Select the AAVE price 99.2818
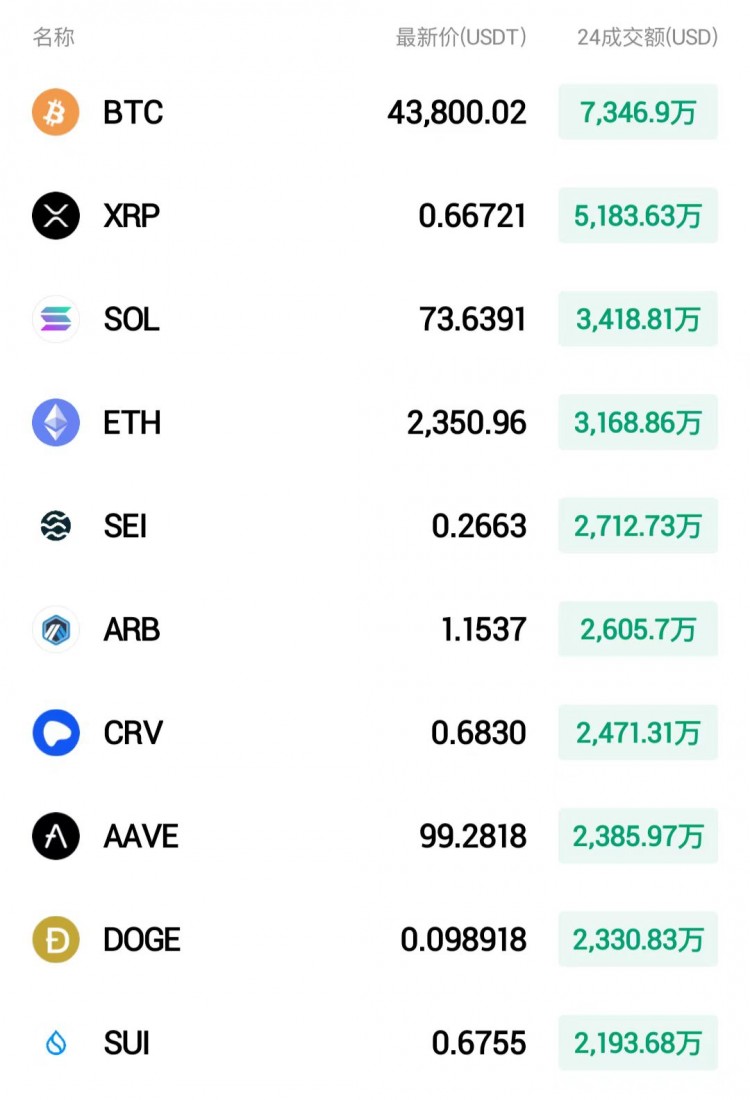This screenshot has height=1100, width=750. 473,836
